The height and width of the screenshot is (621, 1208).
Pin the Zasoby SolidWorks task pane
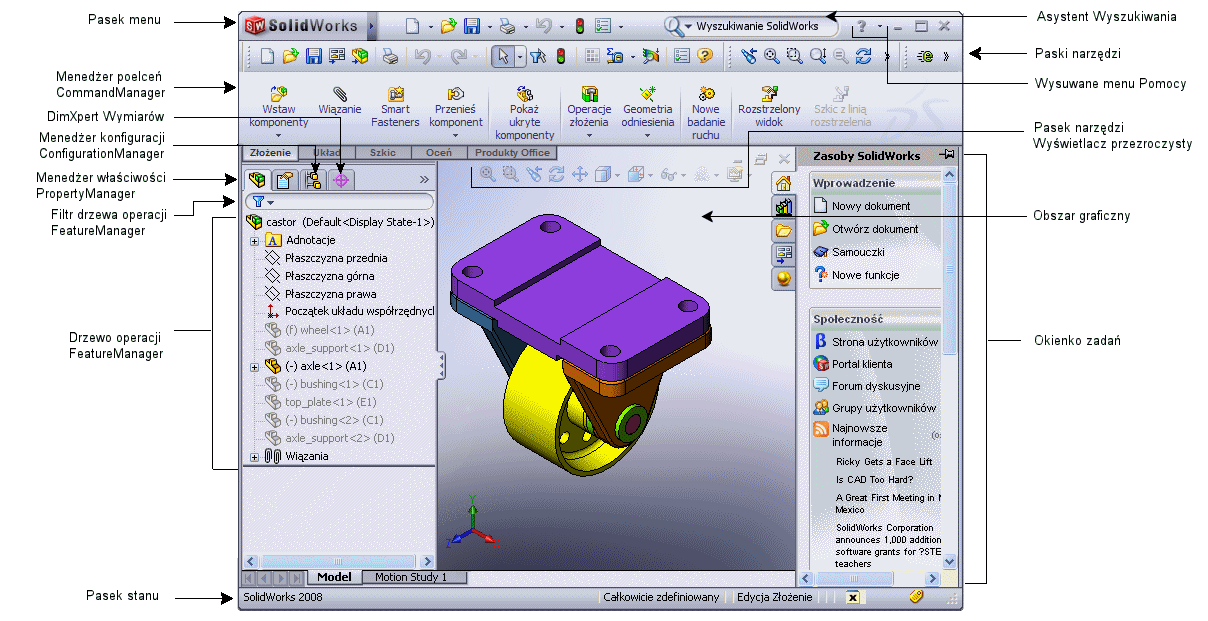[x=946, y=155]
